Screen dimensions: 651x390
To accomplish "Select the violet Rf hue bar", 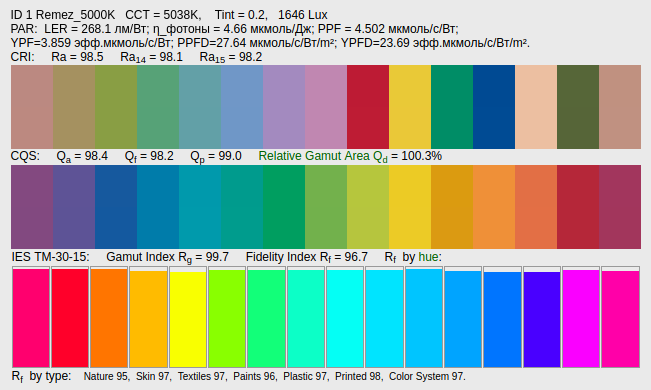I will 542,317.
